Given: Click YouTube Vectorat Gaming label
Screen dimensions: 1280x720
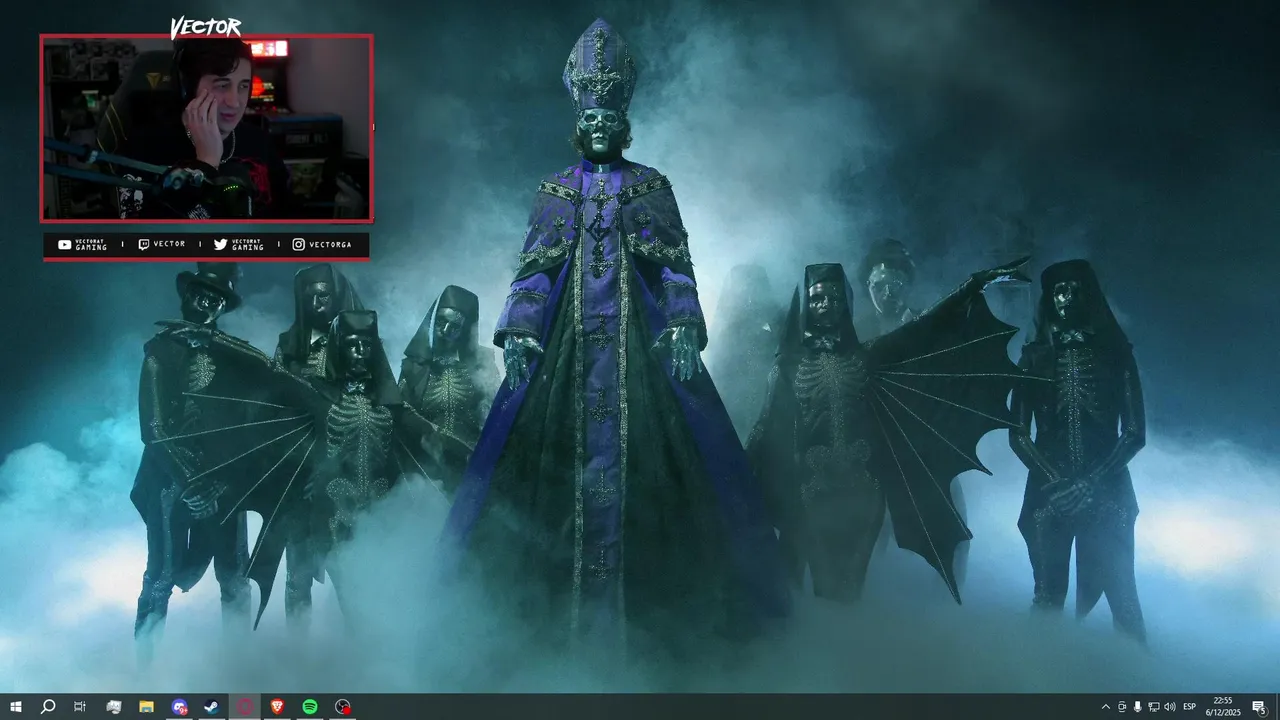Looking at the screenshot, I should pyautogui.click(x=83, y=244).
